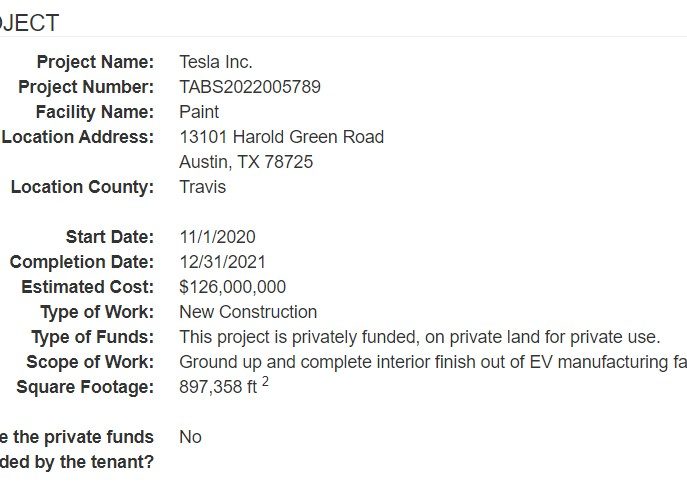Select project number TABS2022005789 text
The image size is (687, 497).
(250, 87)
